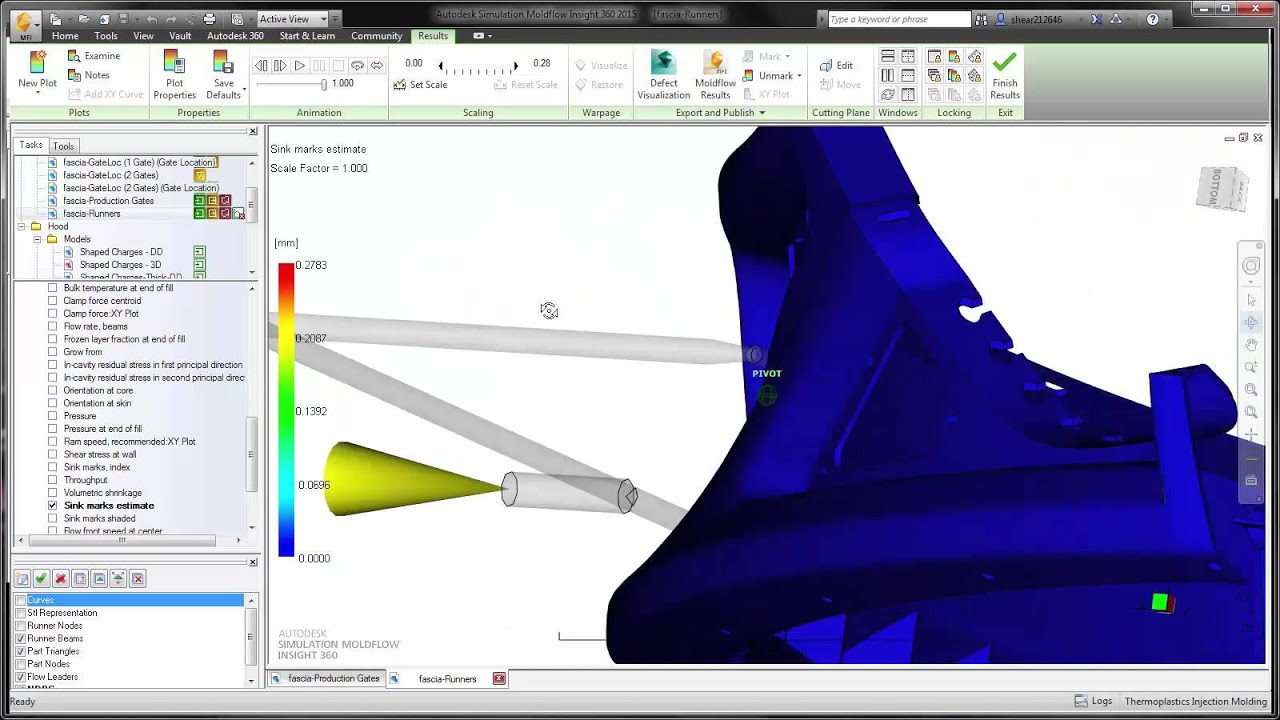Open the Home ribbon tab
Viewport: 1280px width, 720px height.
[x=65, y=36]
